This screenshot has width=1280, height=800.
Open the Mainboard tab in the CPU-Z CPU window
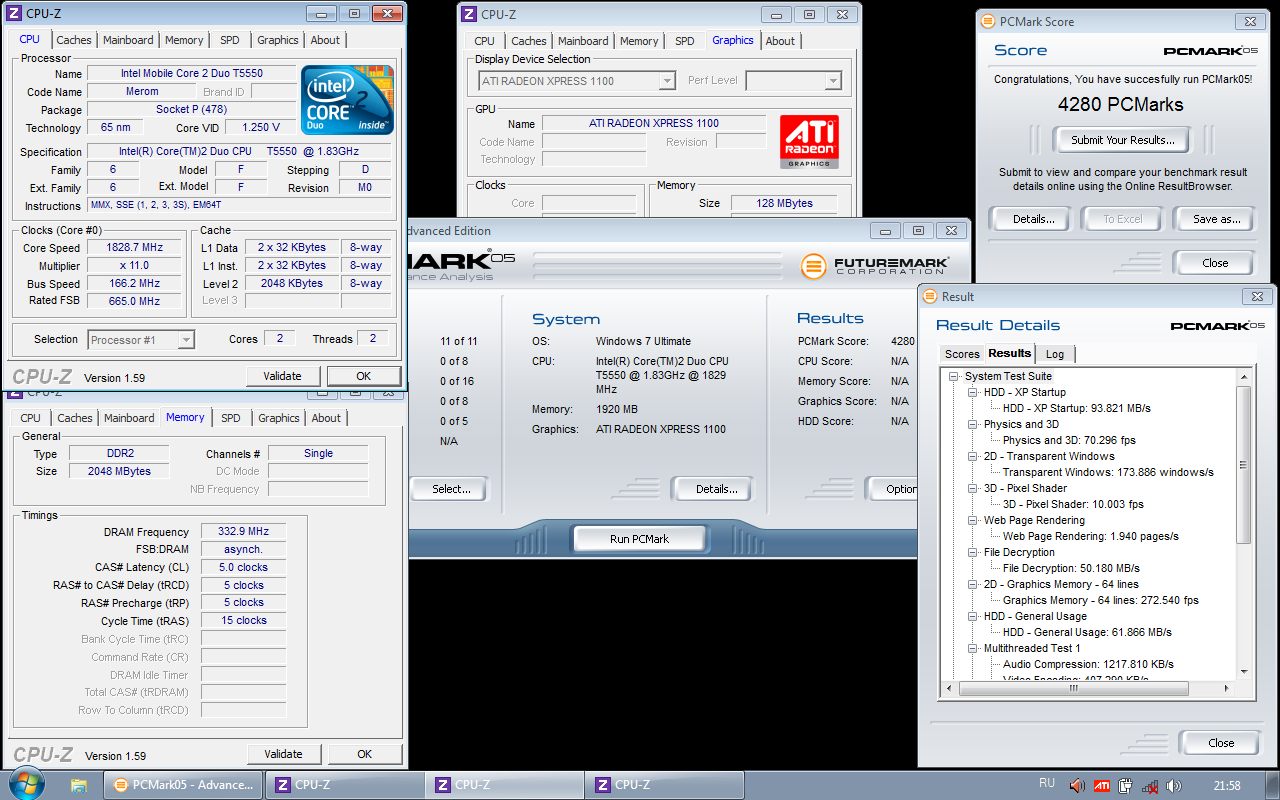point(128,40)
